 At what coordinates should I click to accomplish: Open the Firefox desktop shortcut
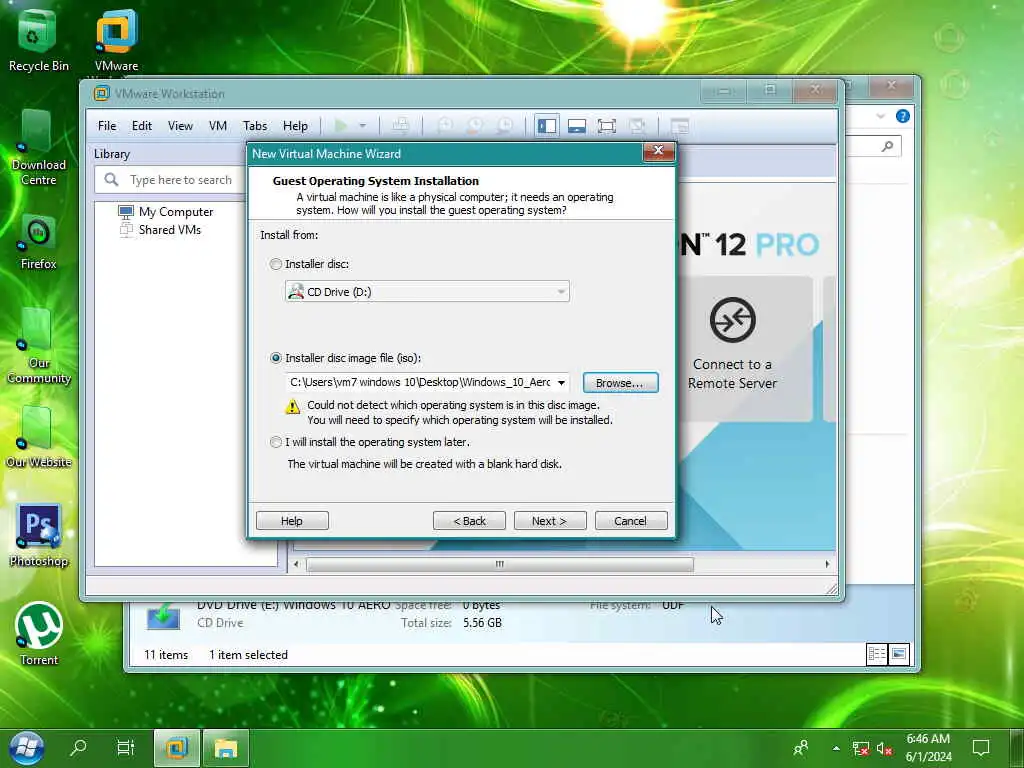click(38, 242)
